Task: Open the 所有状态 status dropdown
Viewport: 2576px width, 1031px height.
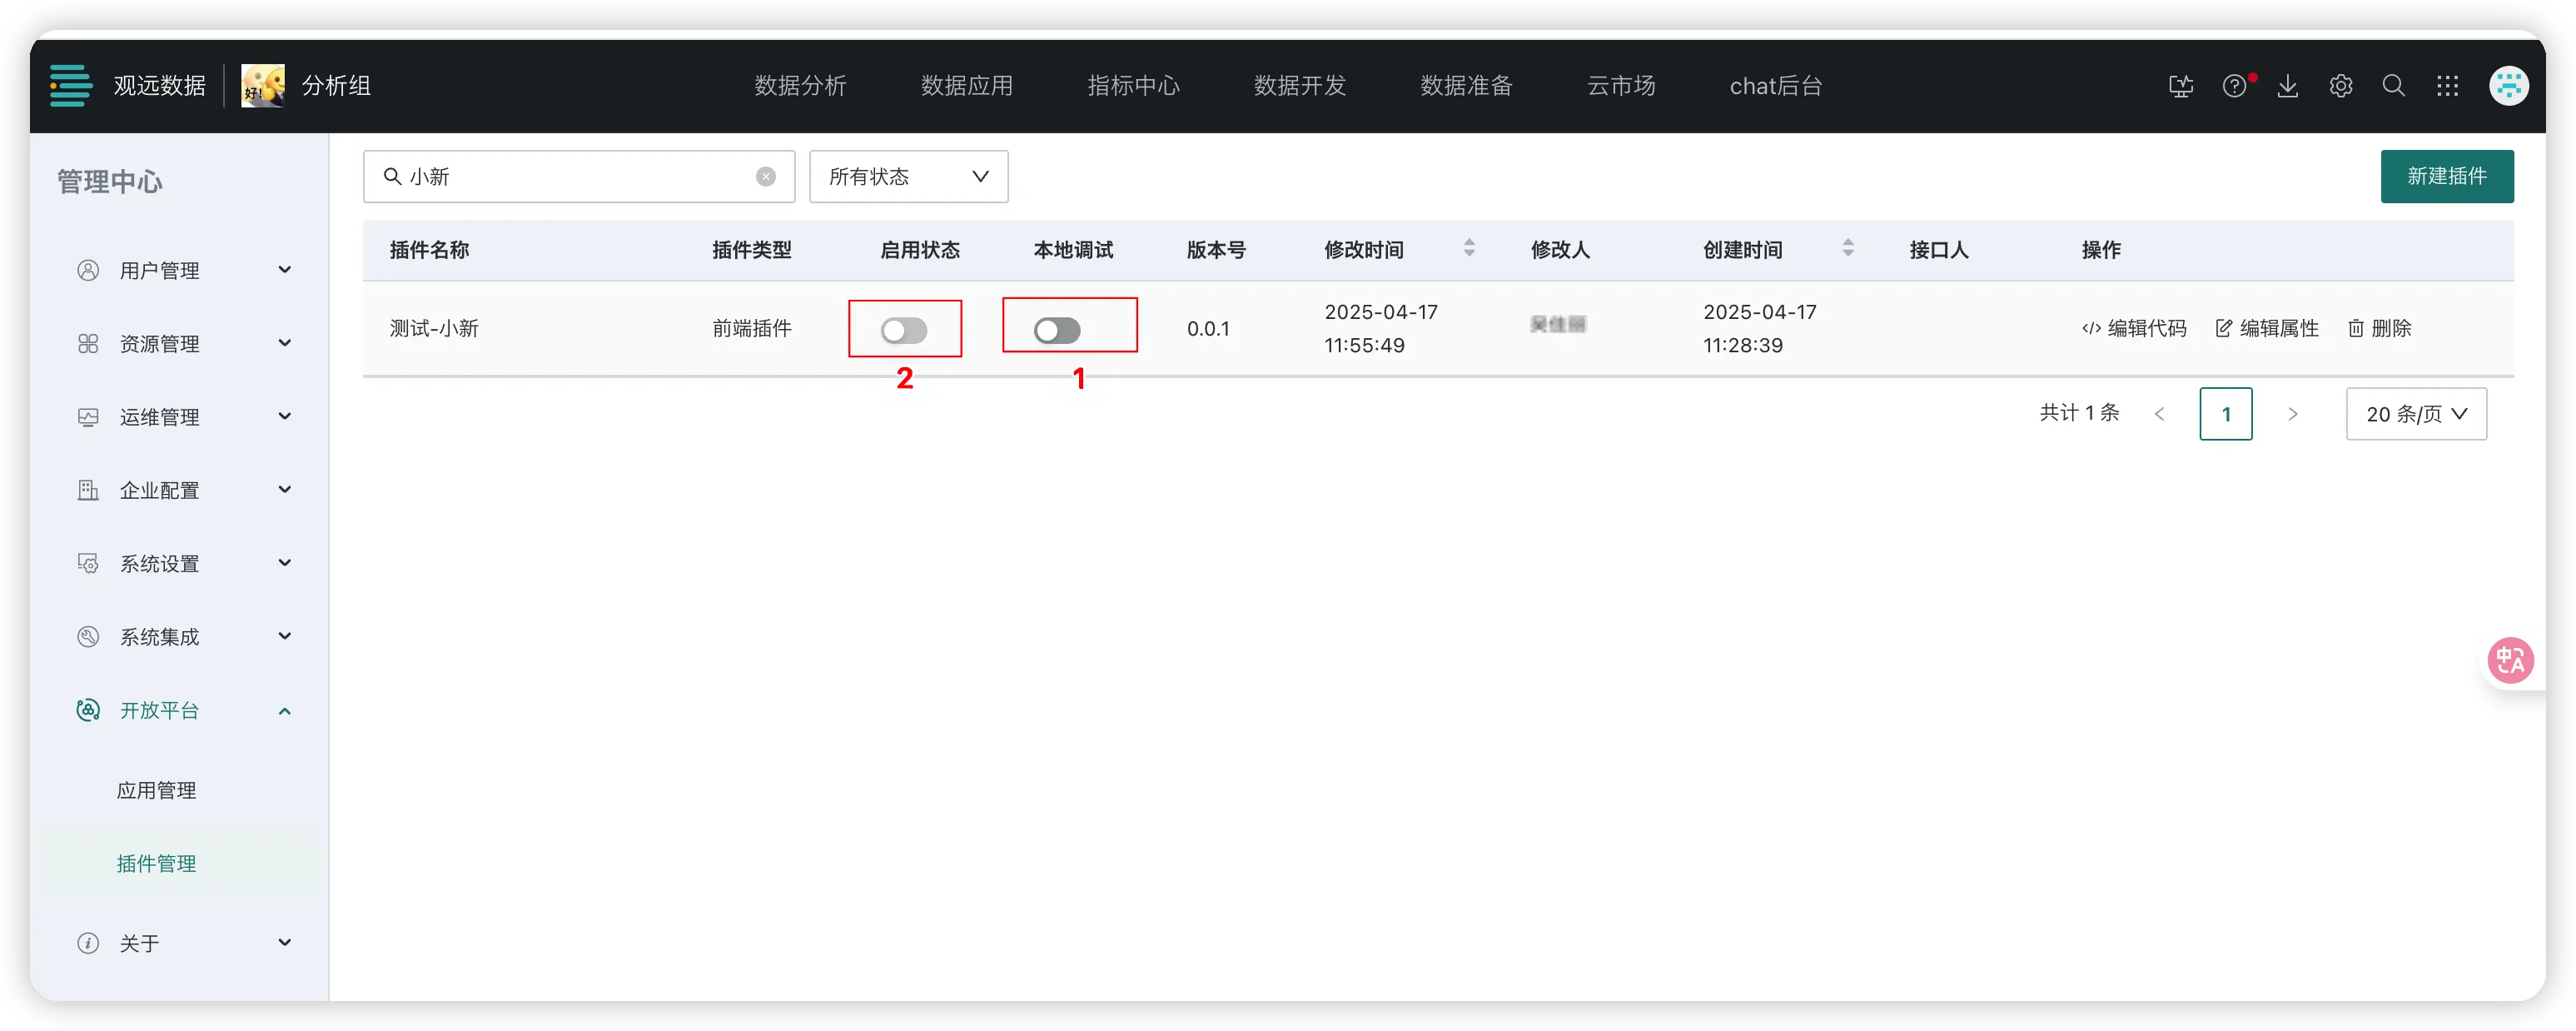Action: 908,177
